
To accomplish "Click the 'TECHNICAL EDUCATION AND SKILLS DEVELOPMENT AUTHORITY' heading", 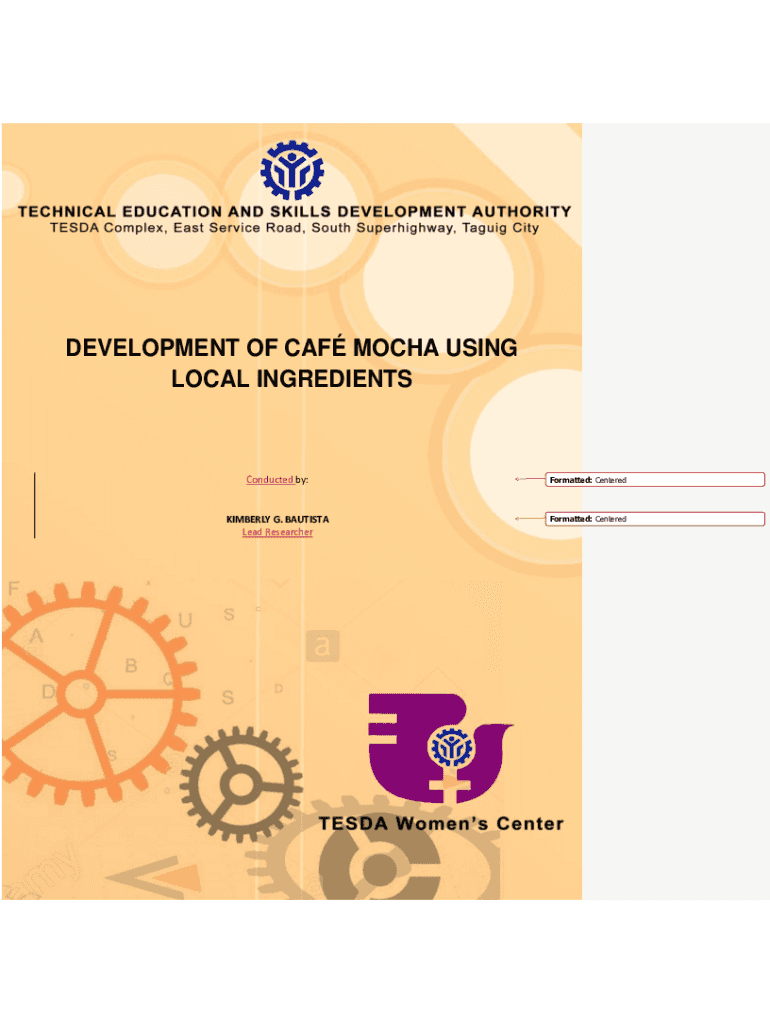I will tap(295, 212).
